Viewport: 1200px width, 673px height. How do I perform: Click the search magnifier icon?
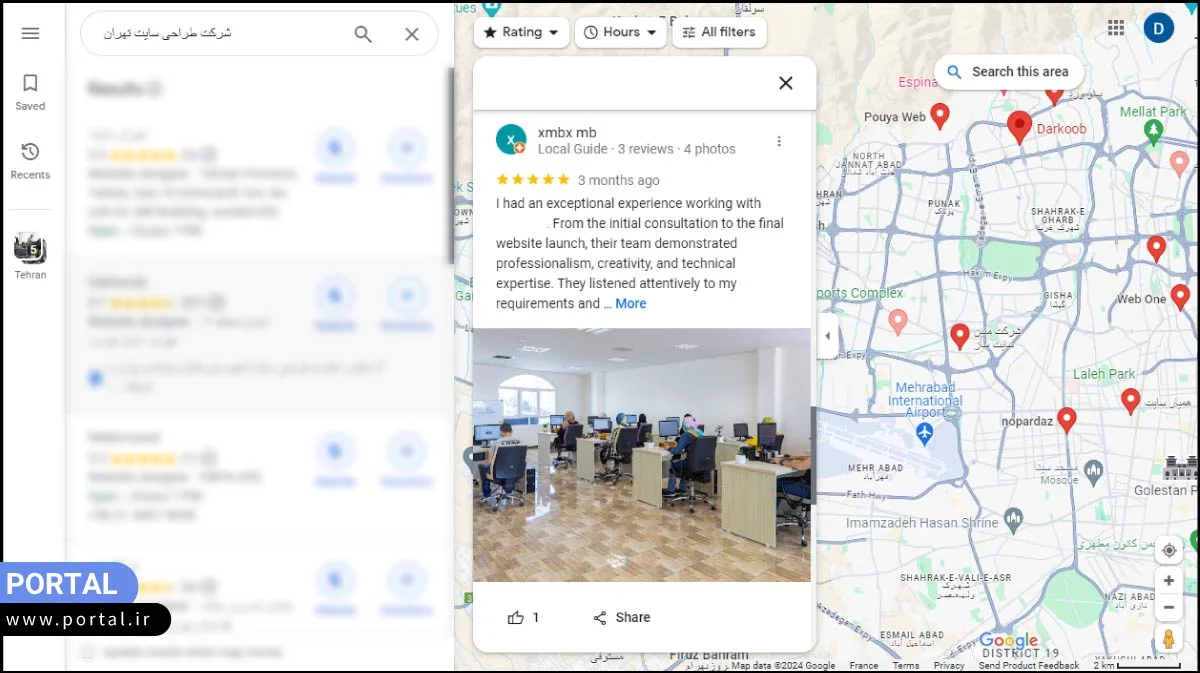[363, 34]
